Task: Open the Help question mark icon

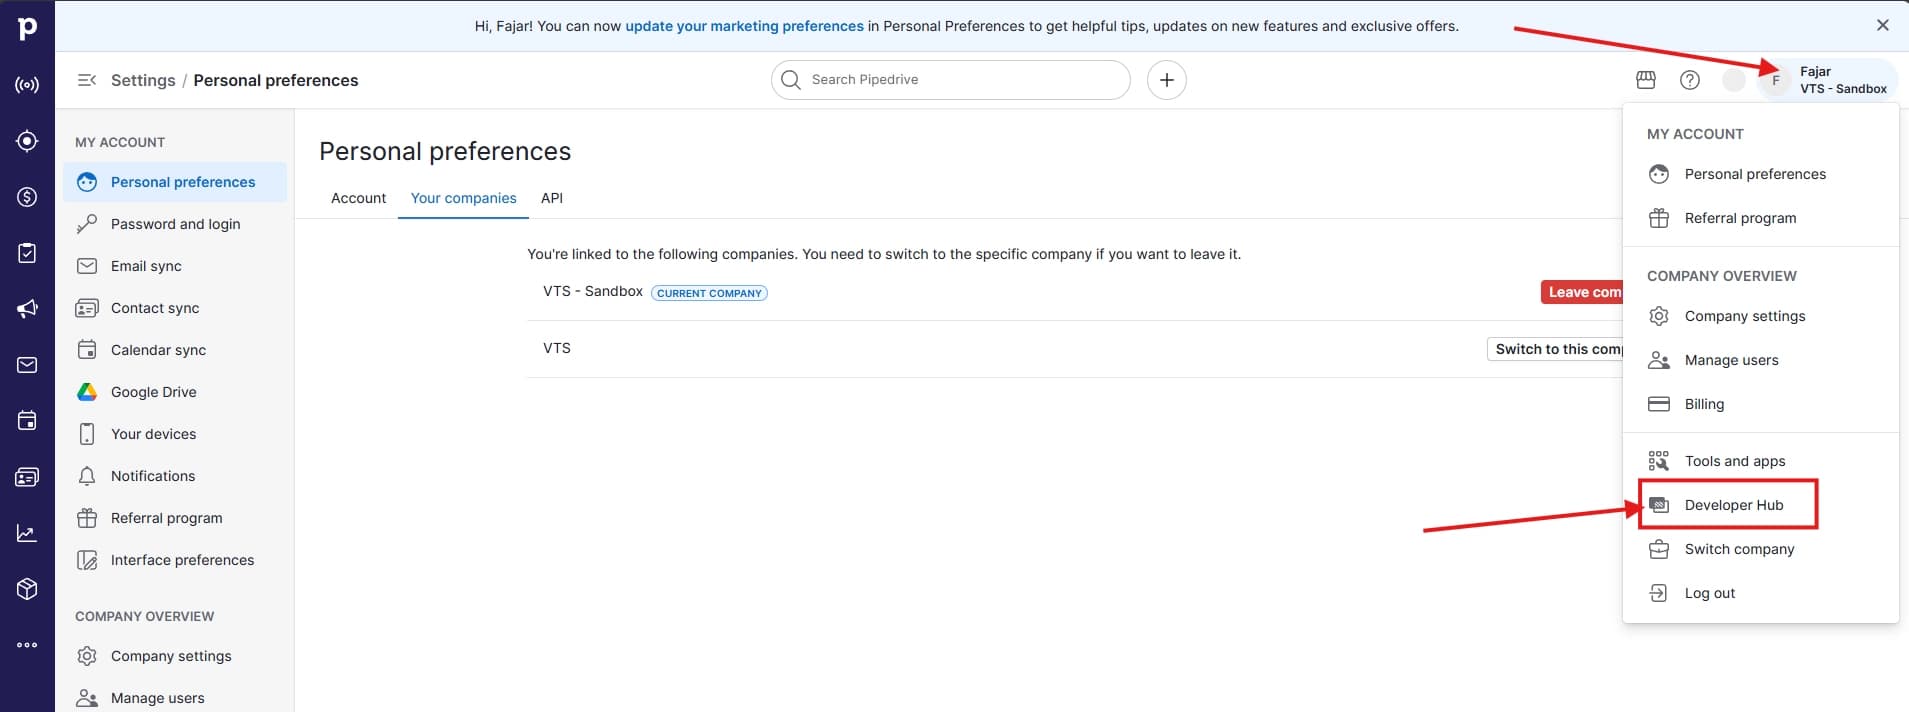Action: (x=1690, y=80)
